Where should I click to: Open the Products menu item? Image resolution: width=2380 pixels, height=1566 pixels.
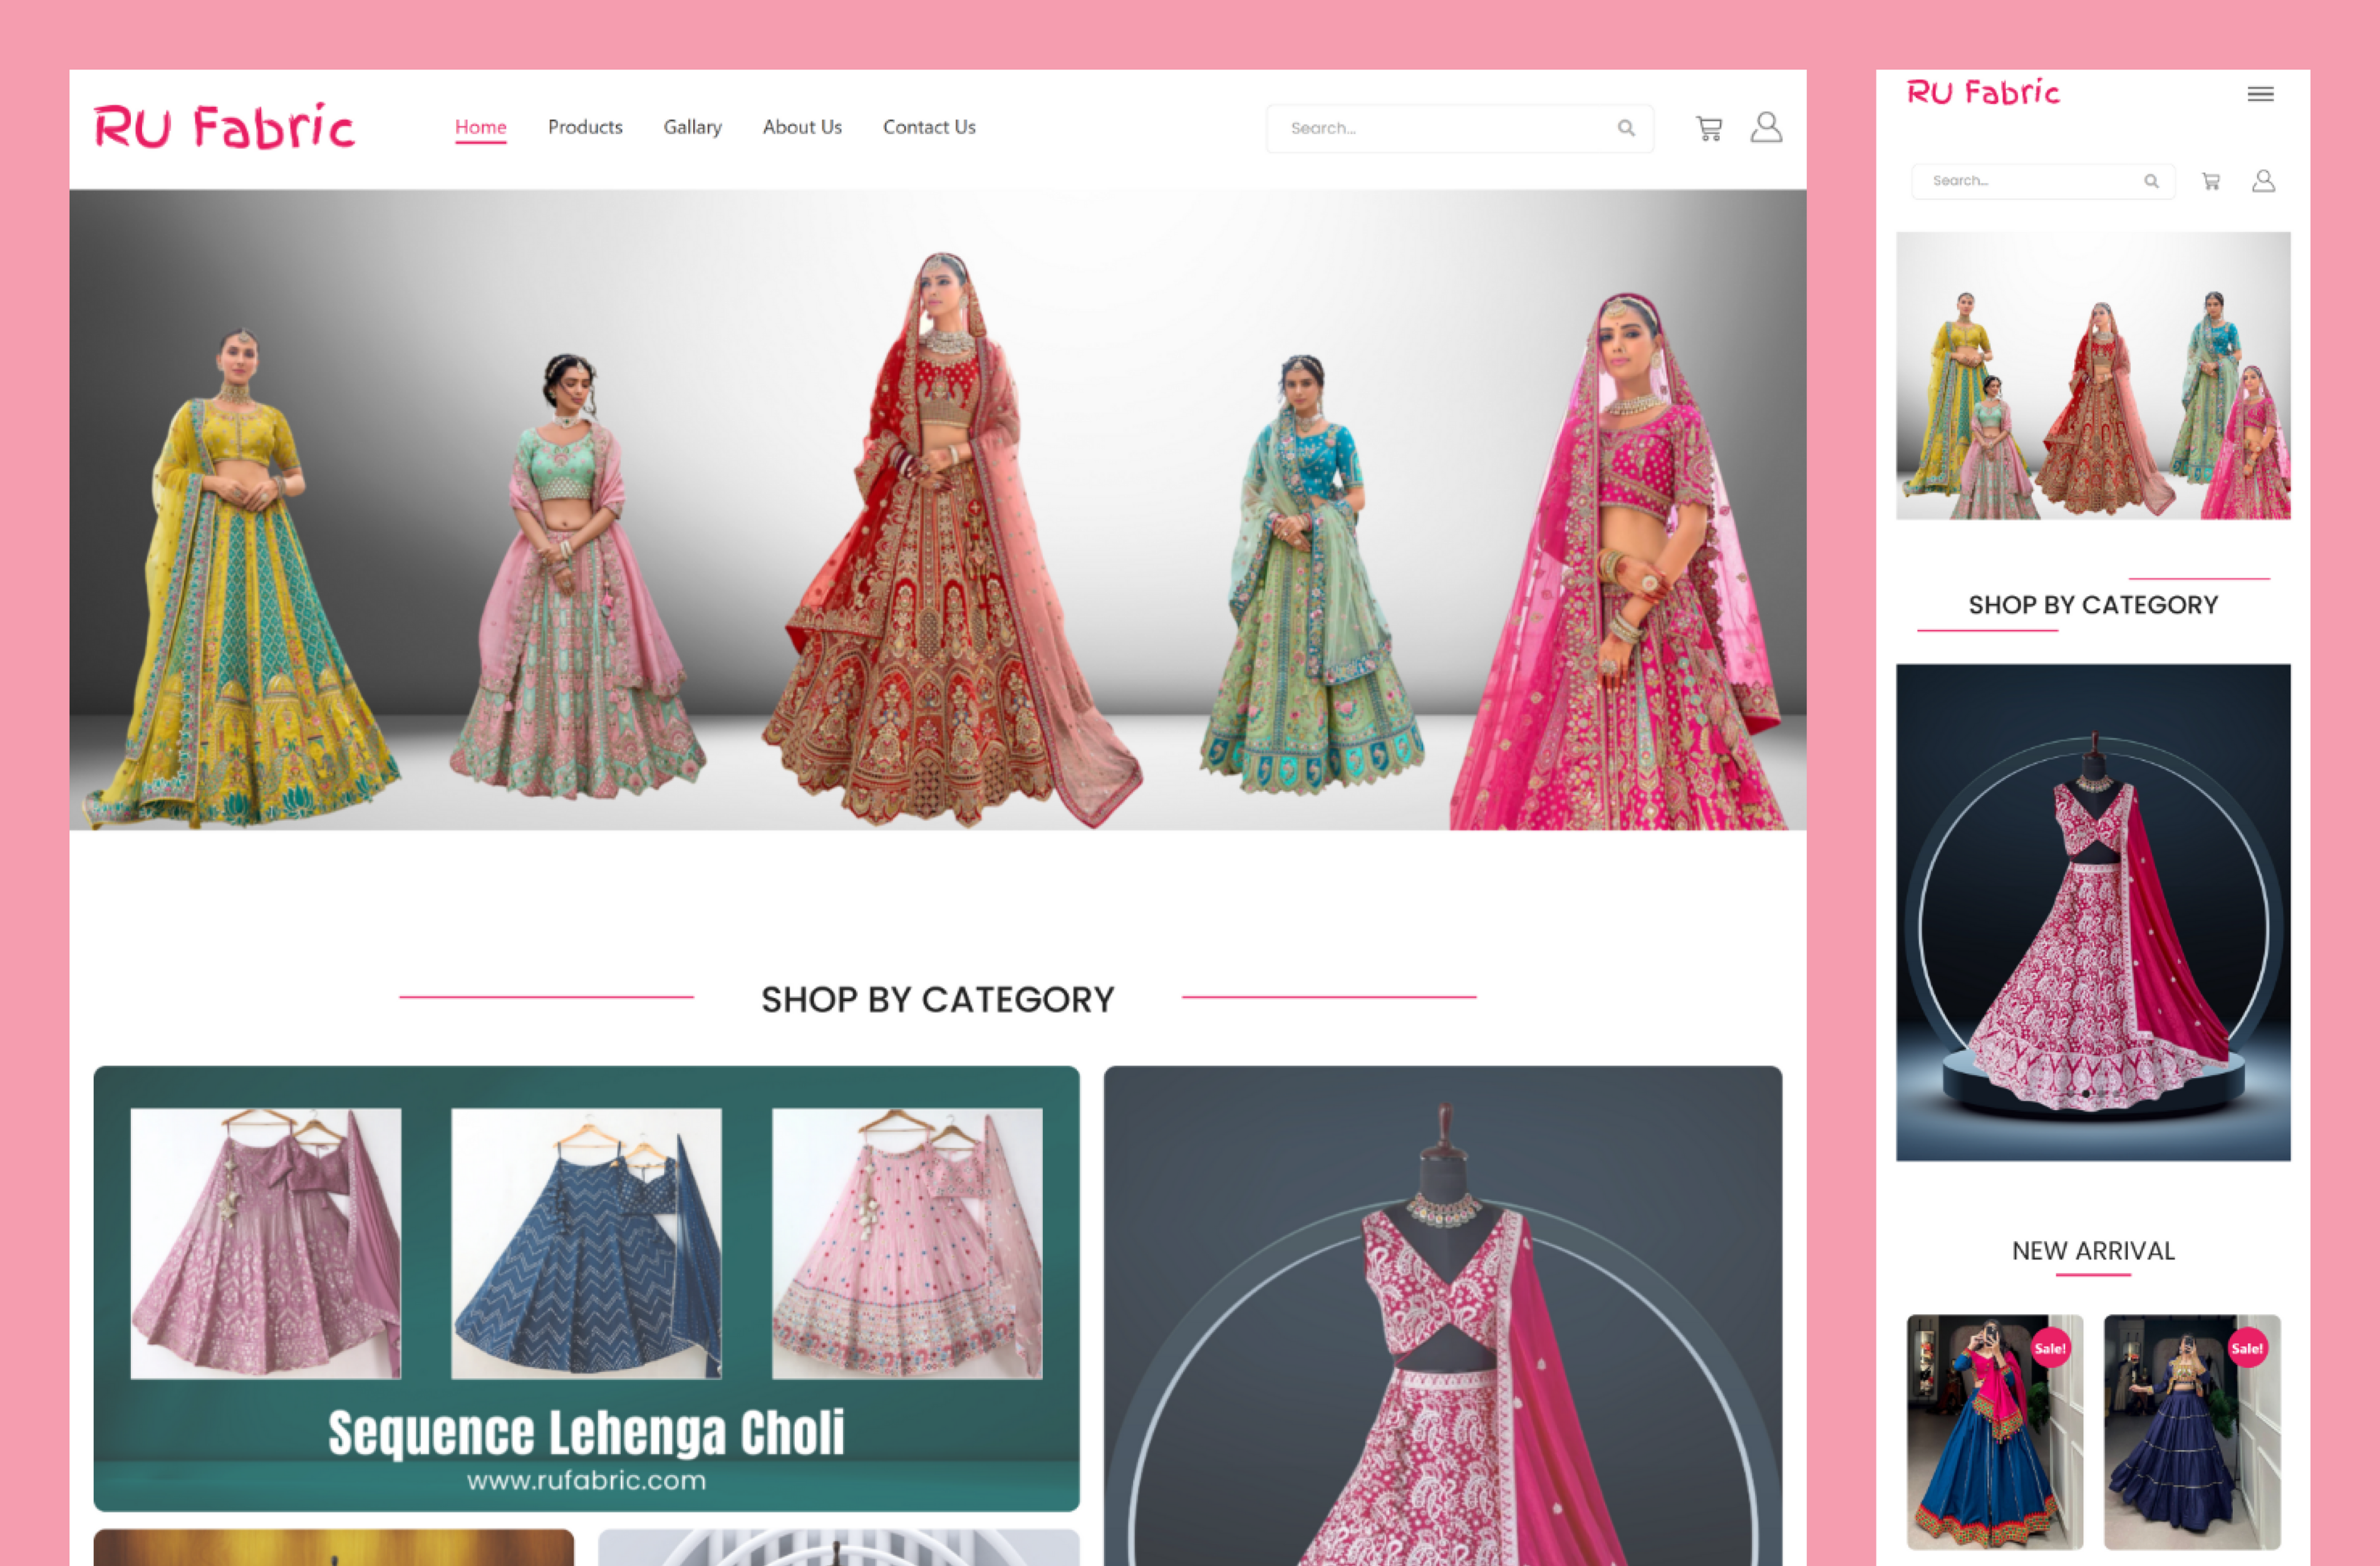585,127
